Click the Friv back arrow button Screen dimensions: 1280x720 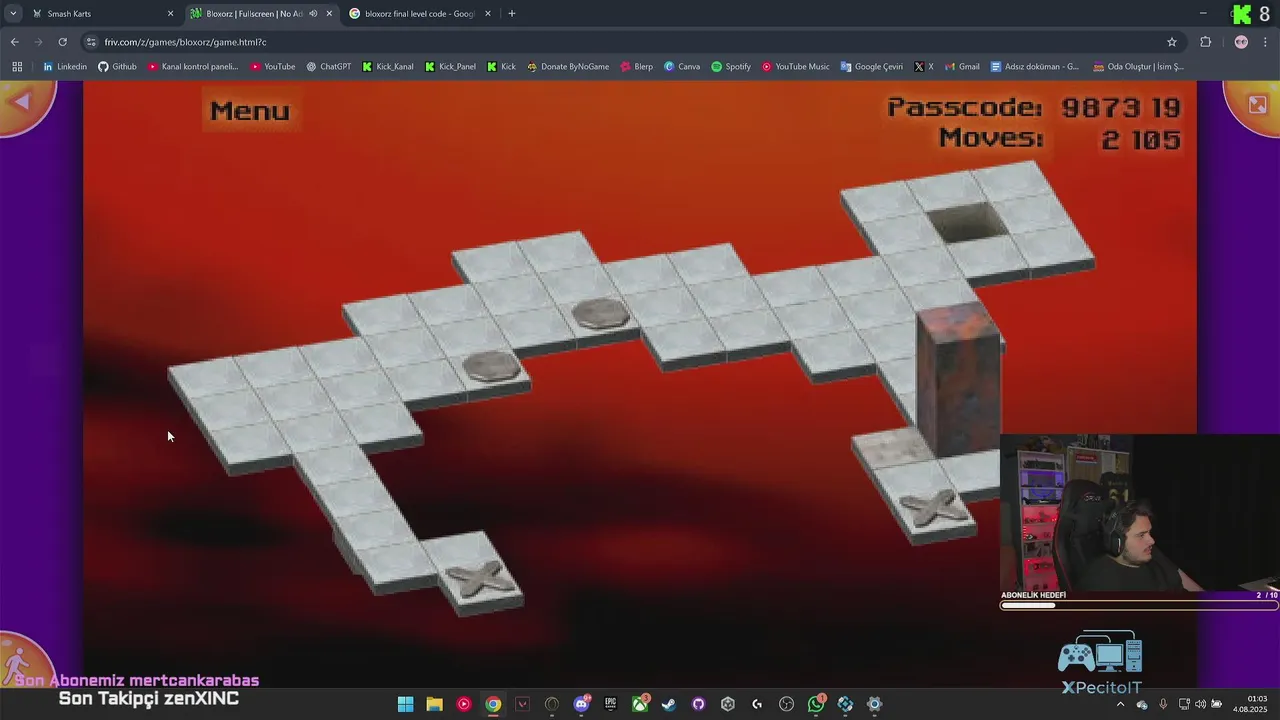pyautogui.click(x=22, y=102)
